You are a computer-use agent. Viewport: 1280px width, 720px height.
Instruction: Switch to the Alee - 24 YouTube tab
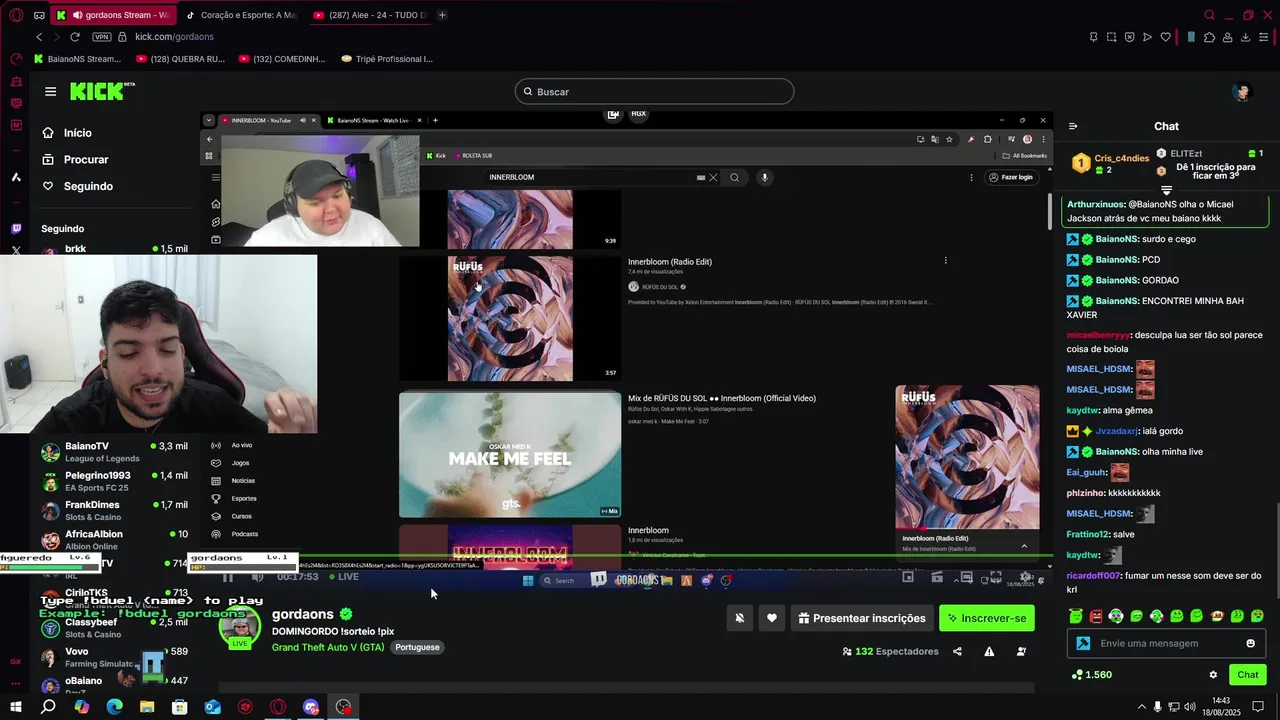(369, 15)
